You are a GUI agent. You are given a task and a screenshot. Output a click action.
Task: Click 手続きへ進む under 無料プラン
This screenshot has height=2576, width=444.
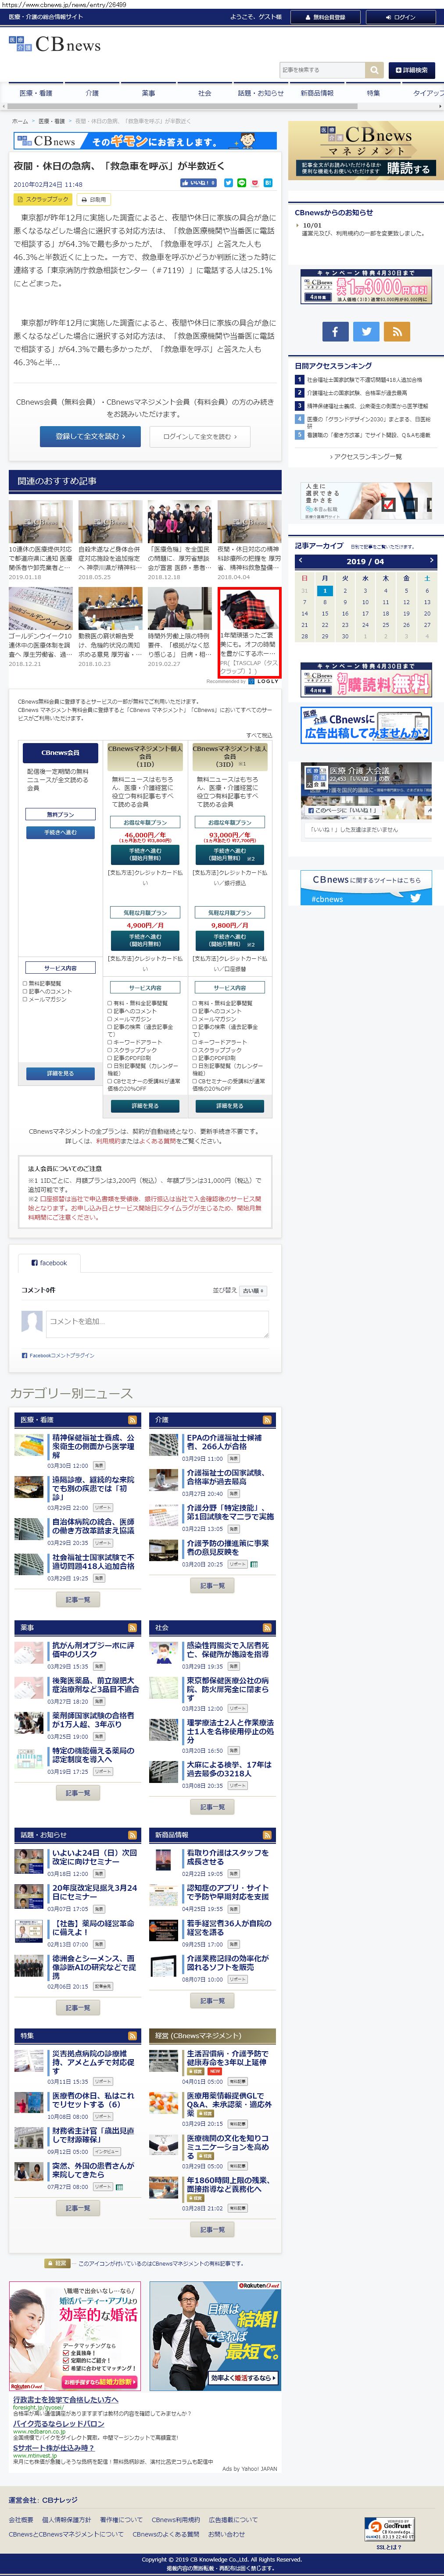[x=60, y=832]
